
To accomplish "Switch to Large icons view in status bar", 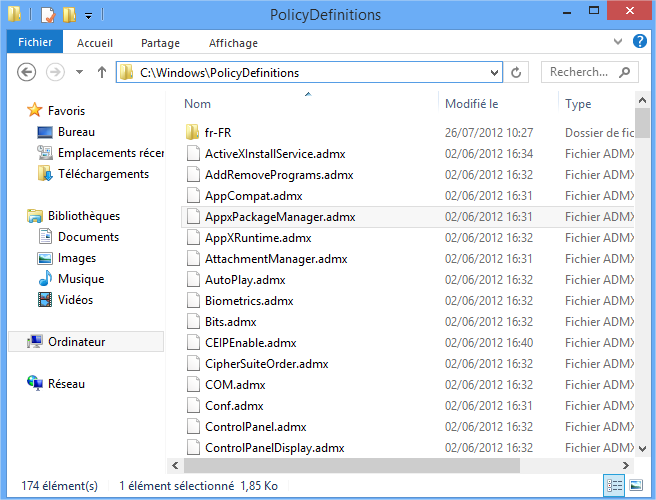I will (x=636, y=486).
